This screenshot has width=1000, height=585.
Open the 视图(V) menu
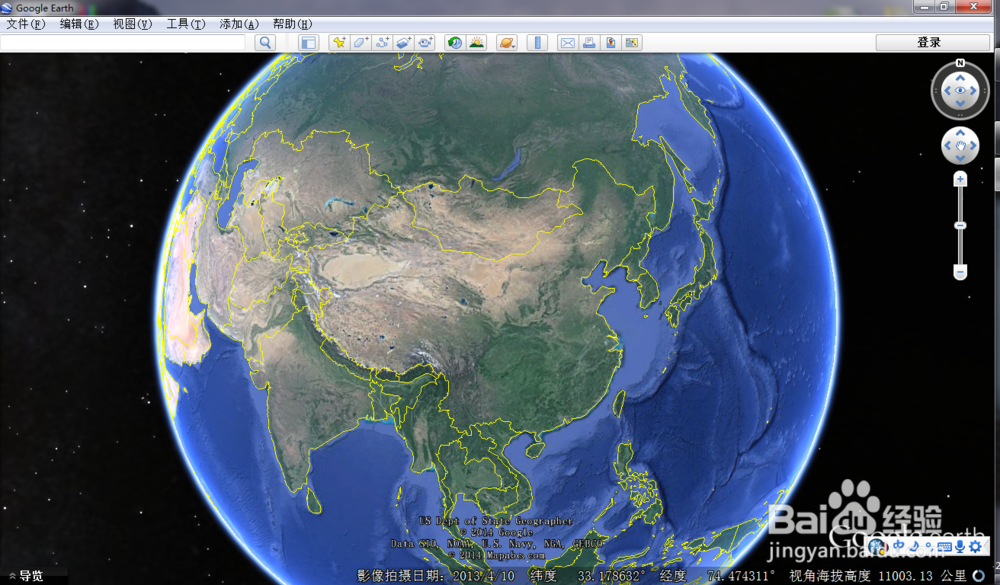pos(132,24)
